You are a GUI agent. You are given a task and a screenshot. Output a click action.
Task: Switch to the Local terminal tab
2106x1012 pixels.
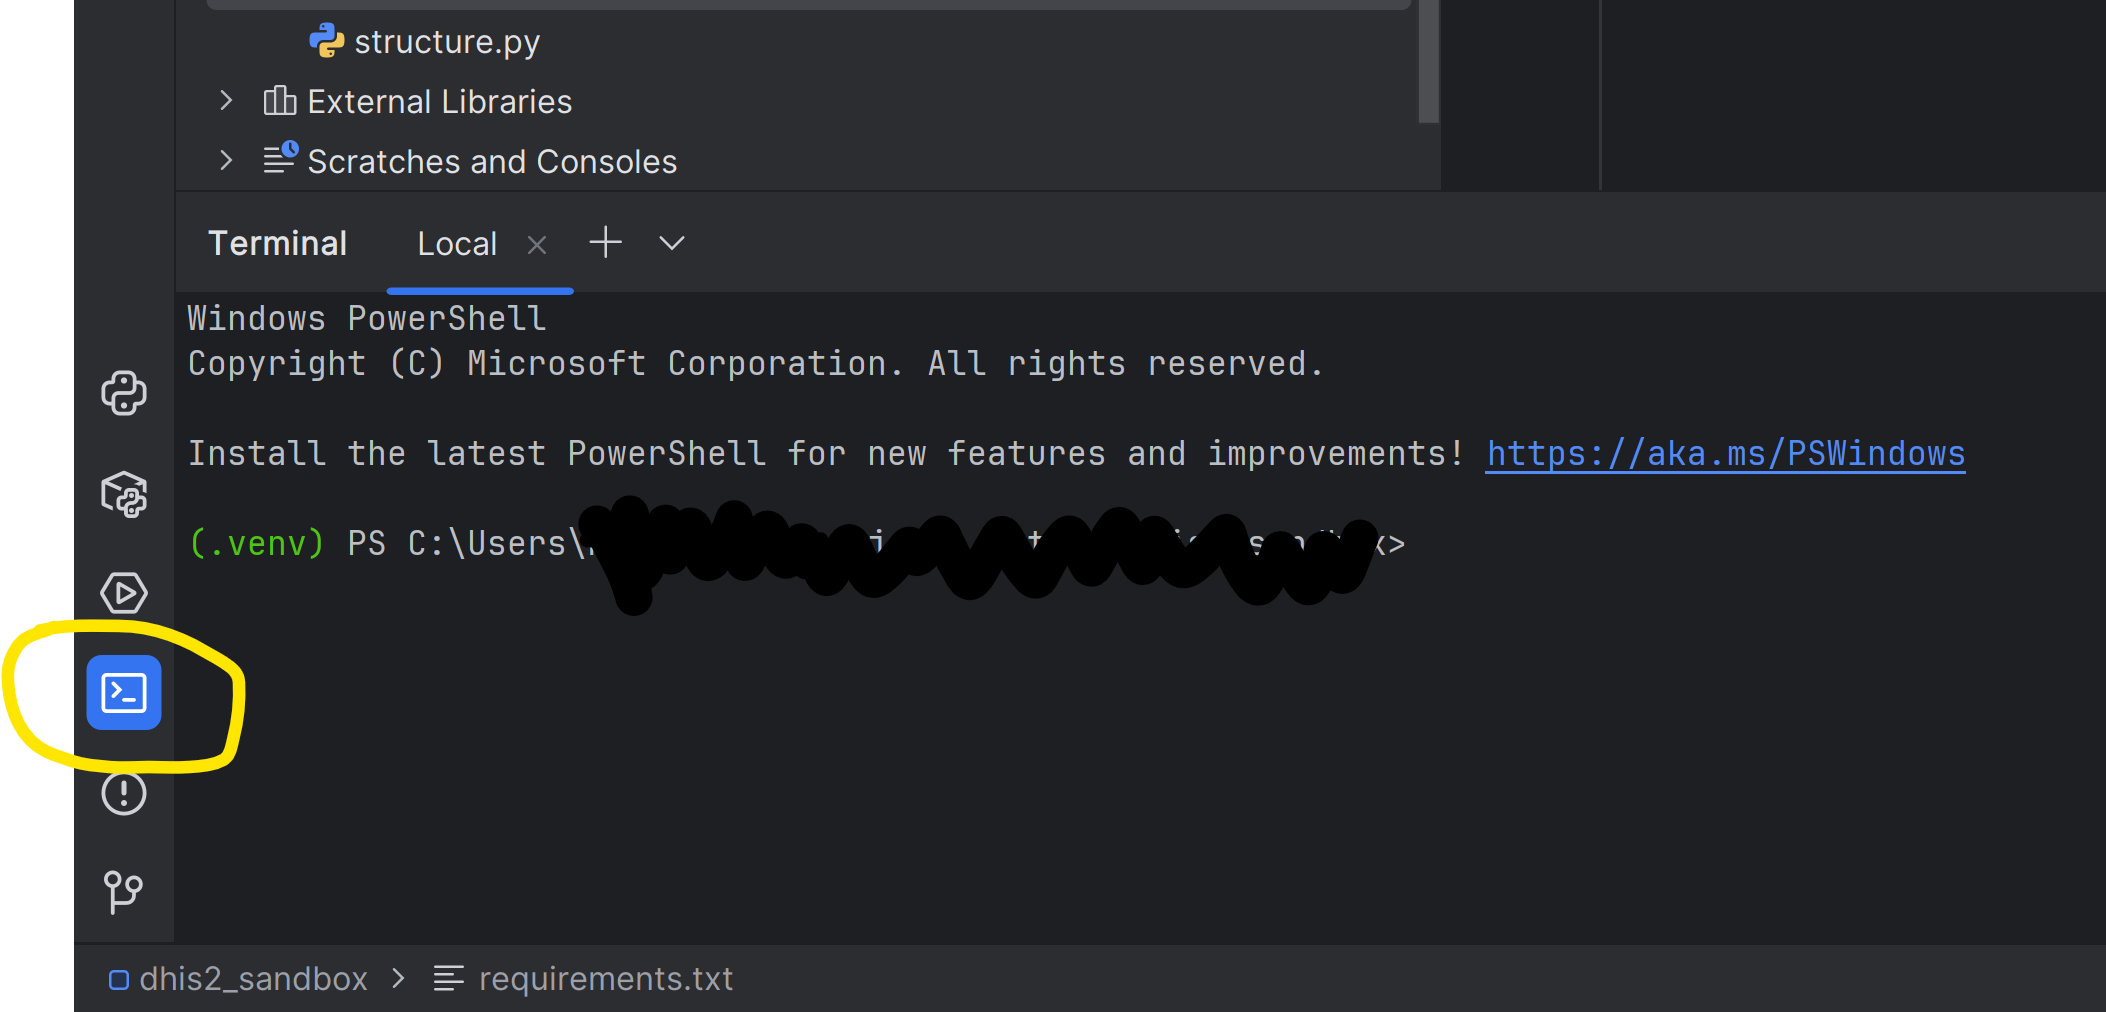click(457, 243)
